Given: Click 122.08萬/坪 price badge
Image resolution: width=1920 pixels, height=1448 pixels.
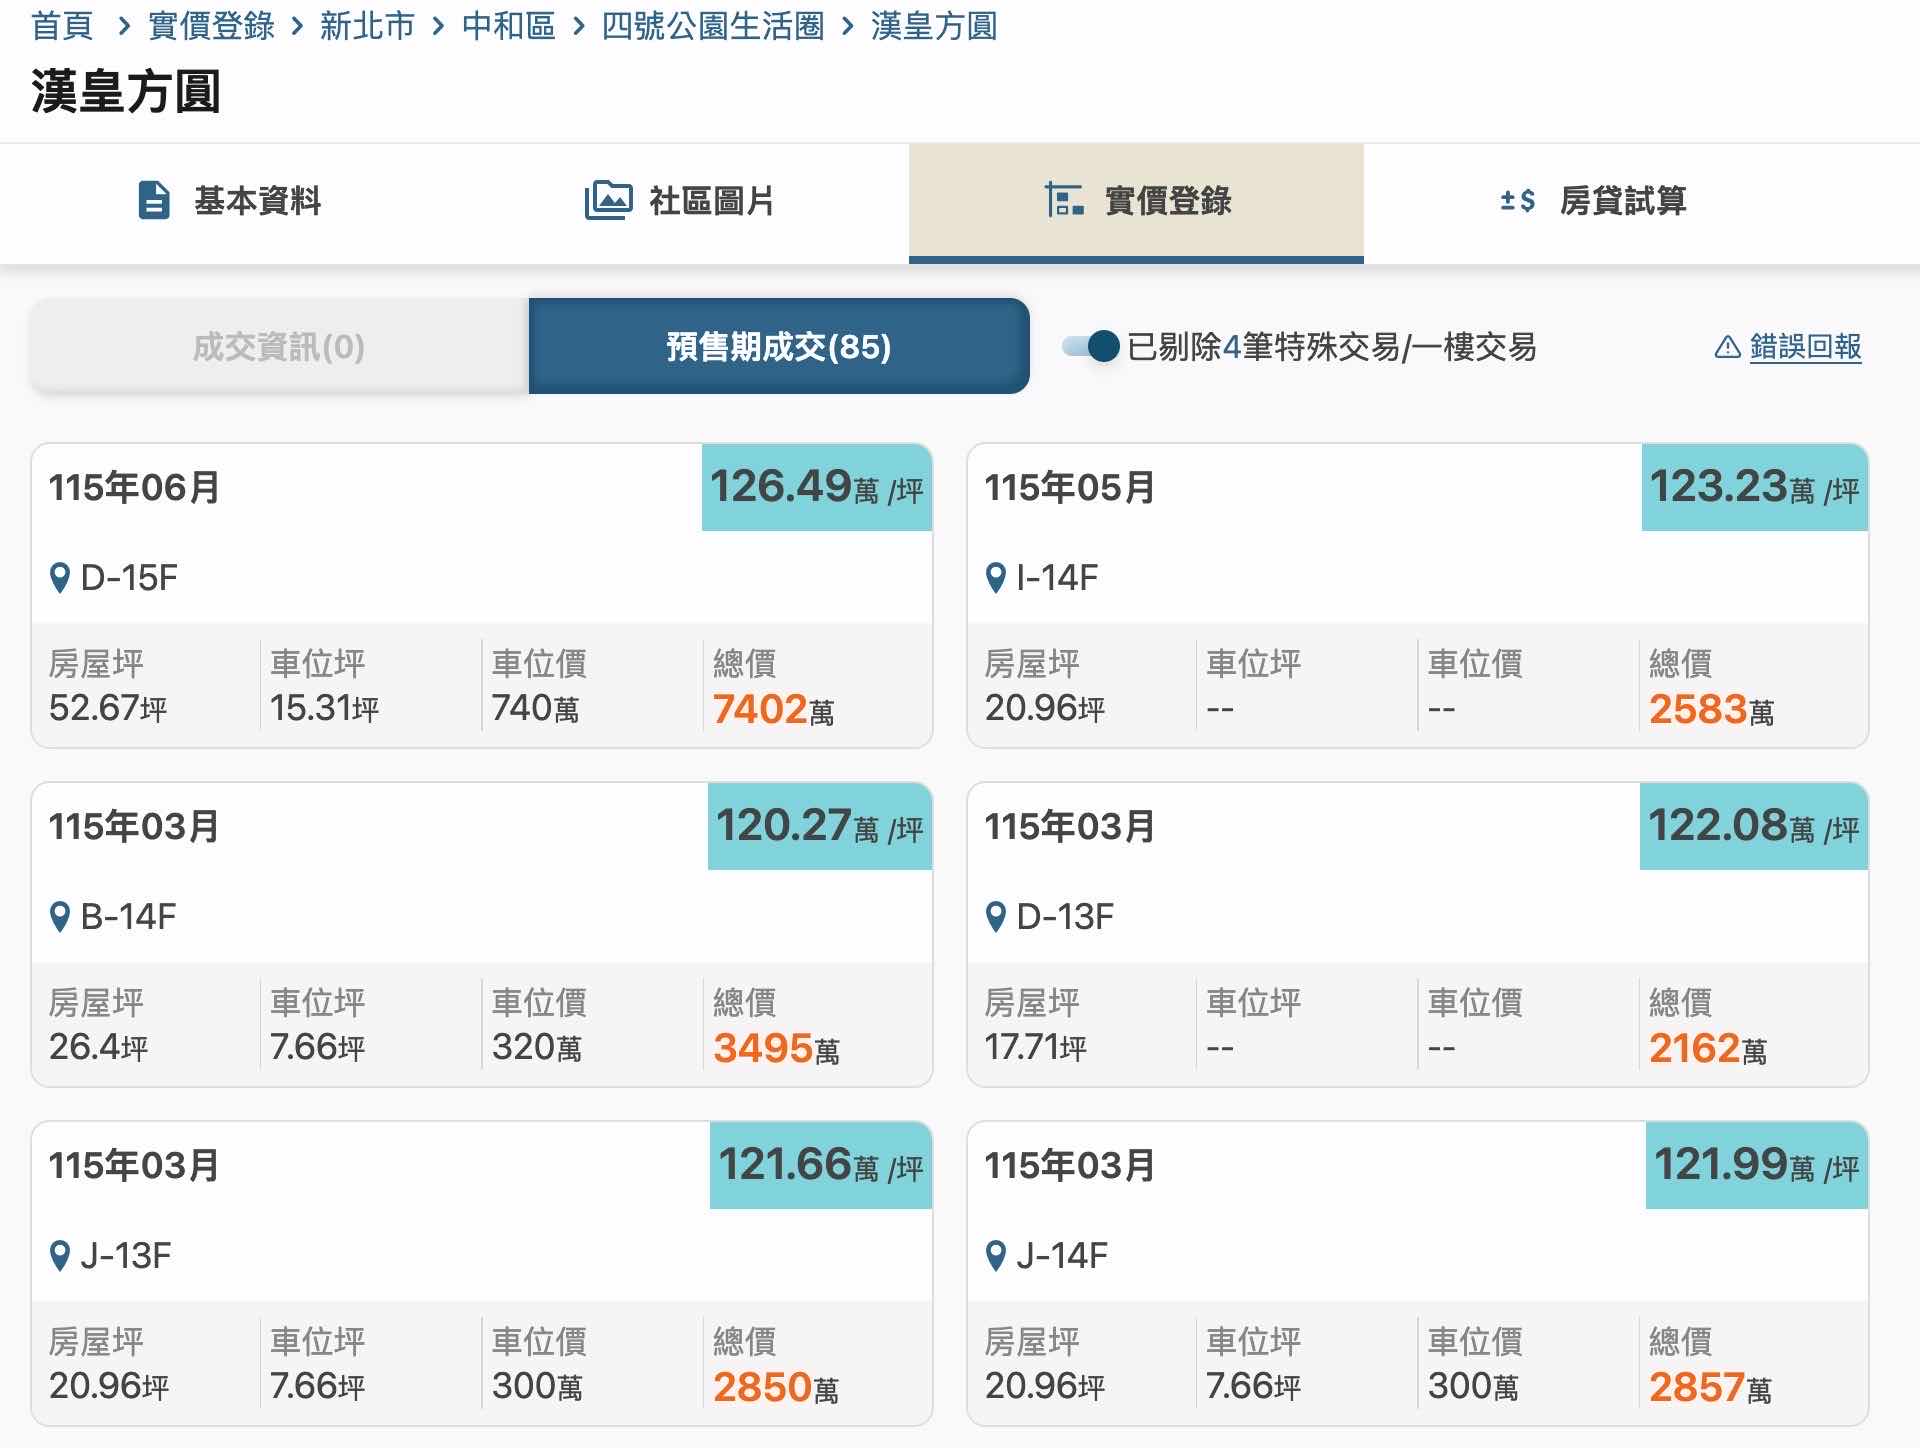Looking at the screenshot, I should (x=1754, y=826).
